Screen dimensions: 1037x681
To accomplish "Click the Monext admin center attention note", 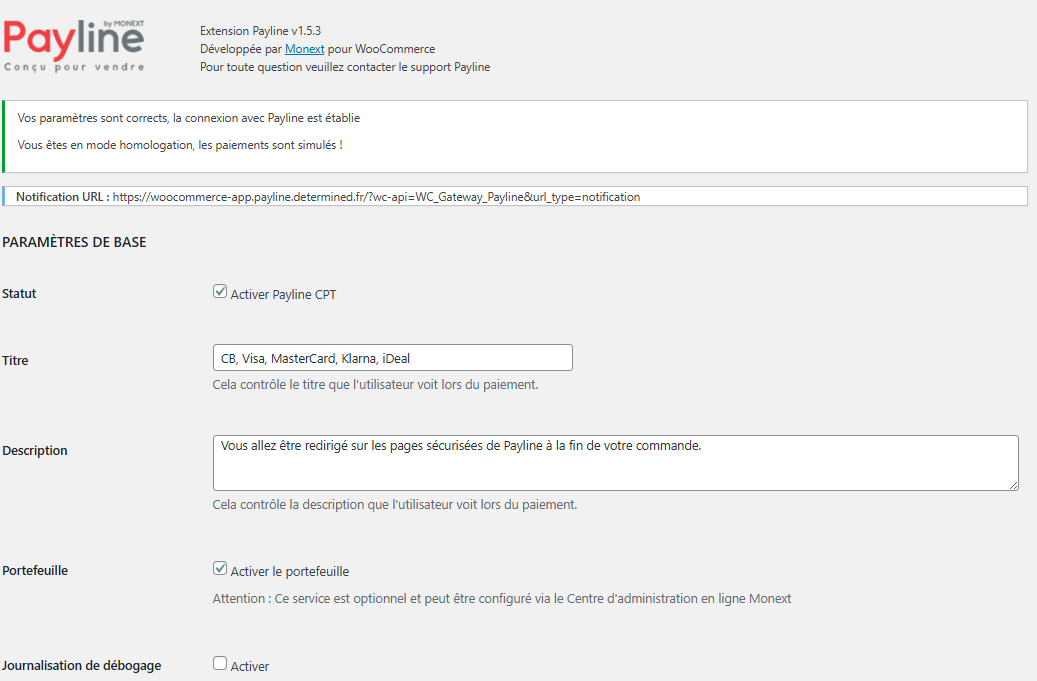I will [x=502, y=598].
